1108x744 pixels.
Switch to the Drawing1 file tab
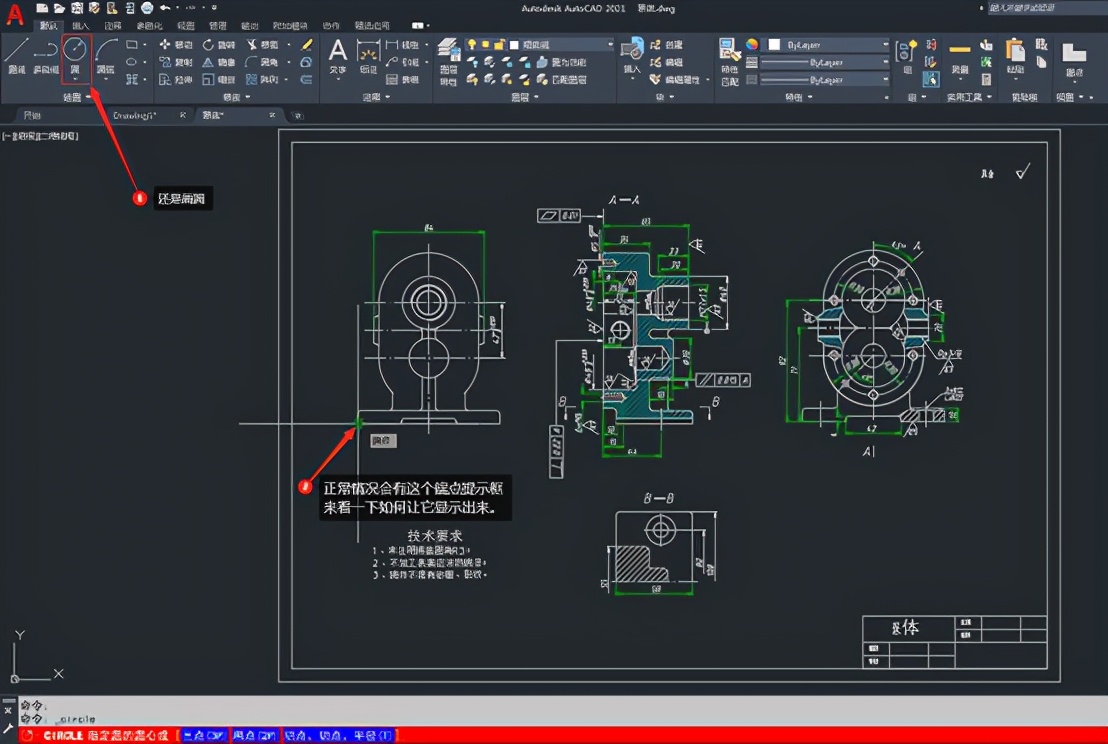pyautogui.click(x=135, y=115)
